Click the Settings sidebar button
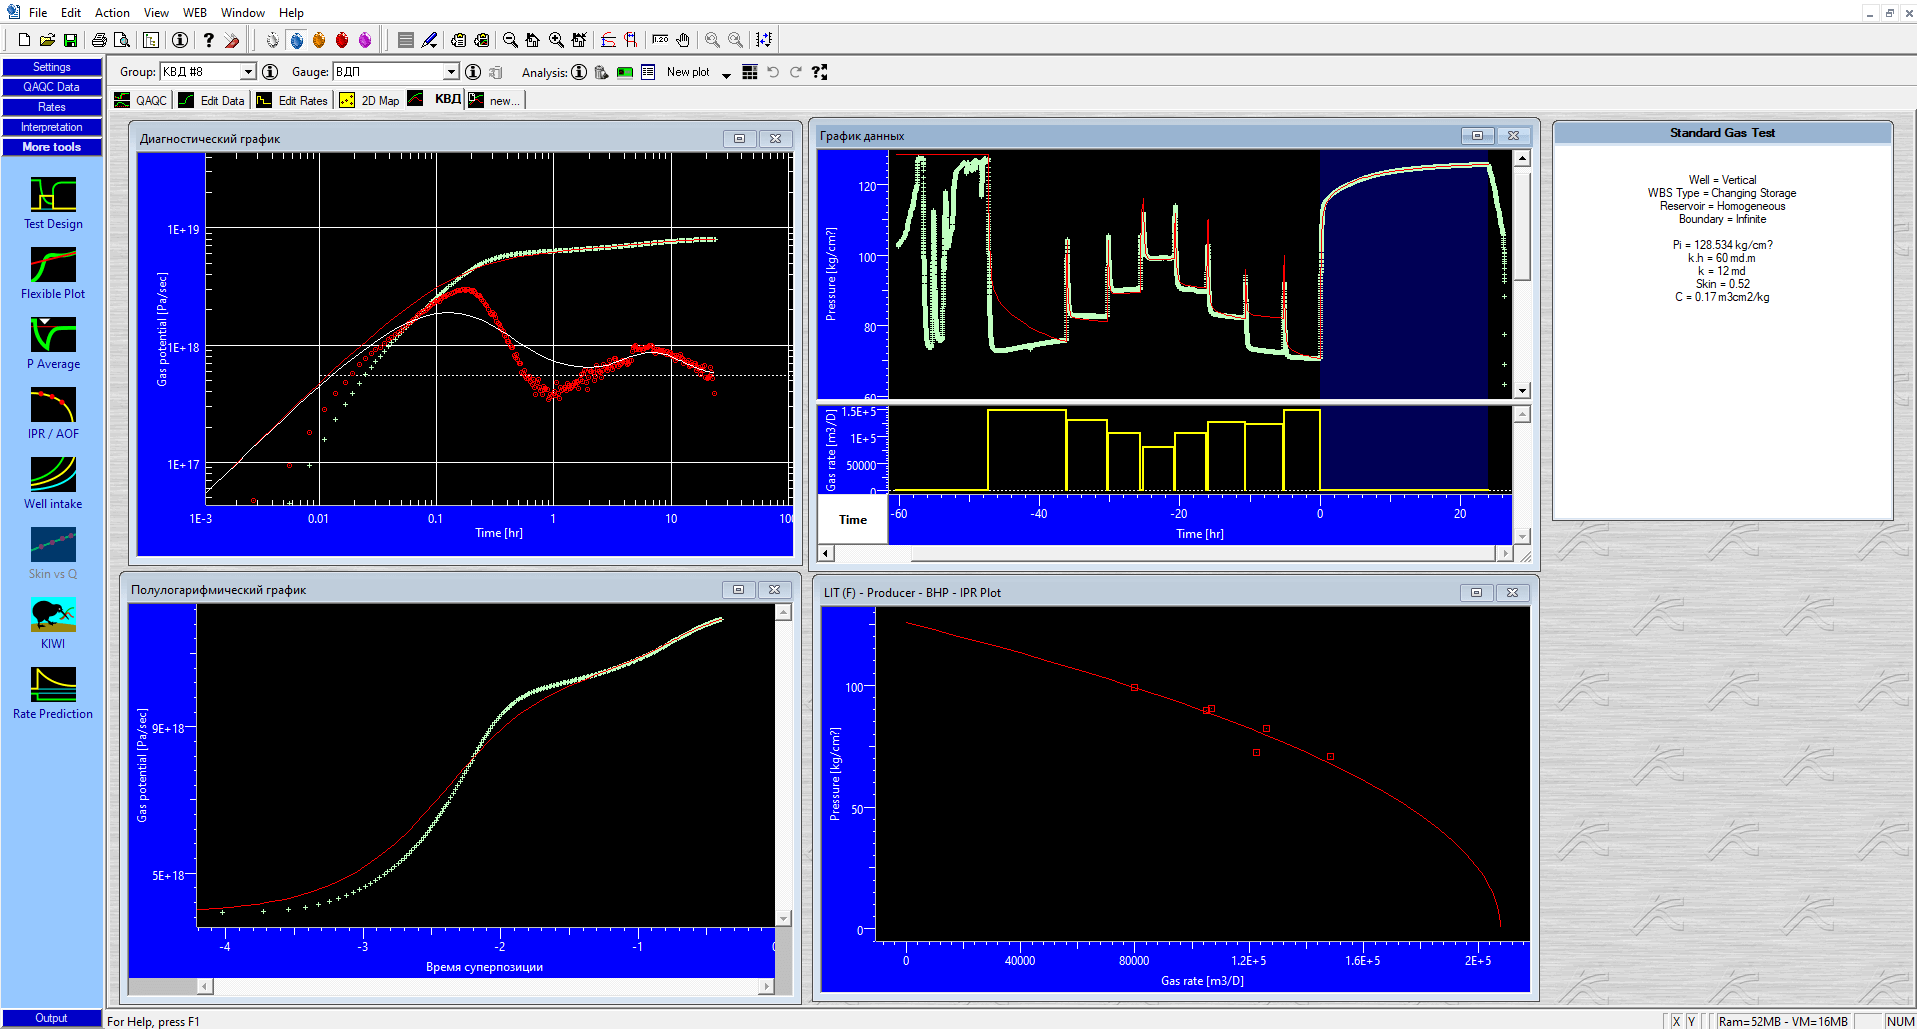Image resolution: width=1917 pixels, height=1029 pixels. (x=52, y=67)
